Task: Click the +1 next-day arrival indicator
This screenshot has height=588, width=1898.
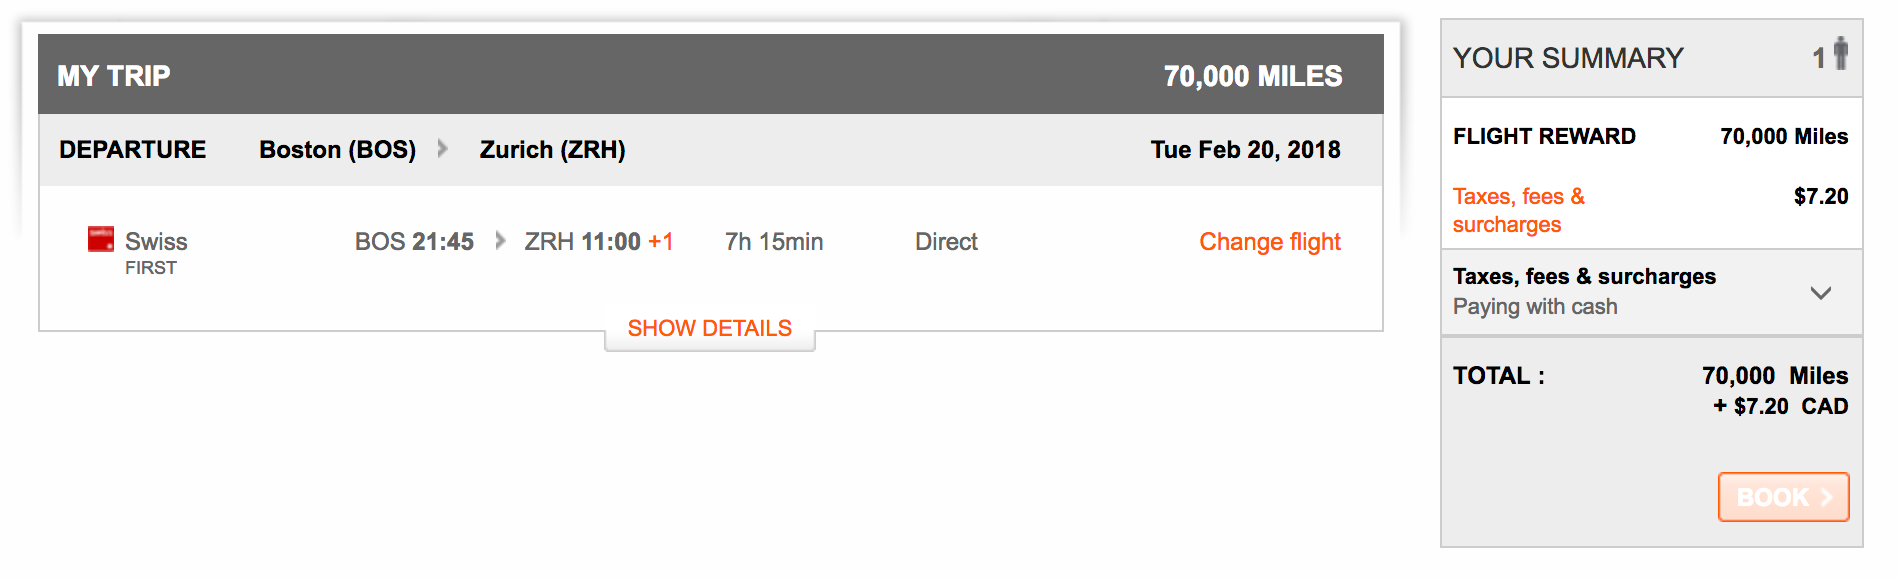Action: pyautogui.click(x=660, y=242)
